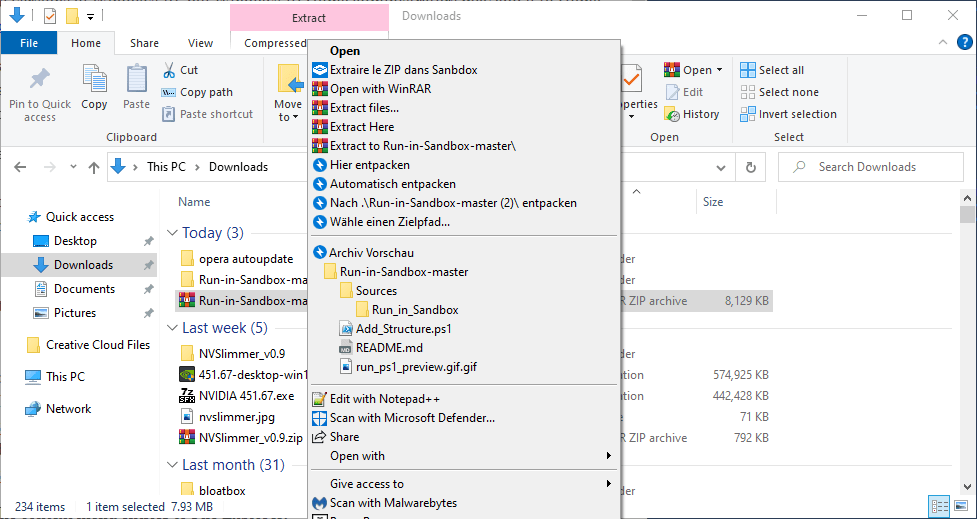The height and width of the screenshot is (519, 977).
Task: Select the Extract contextual tab
Action: 309,18
